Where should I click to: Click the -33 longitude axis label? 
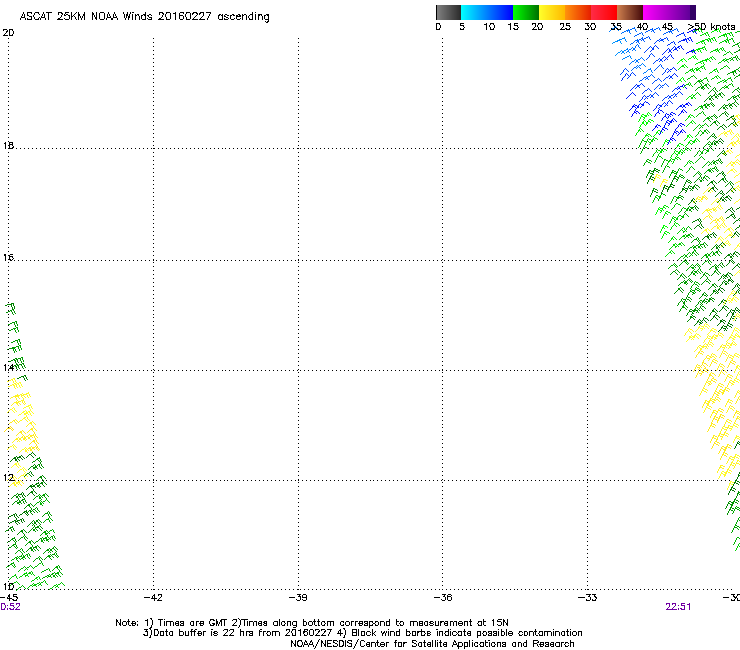(x=588, y=598)
